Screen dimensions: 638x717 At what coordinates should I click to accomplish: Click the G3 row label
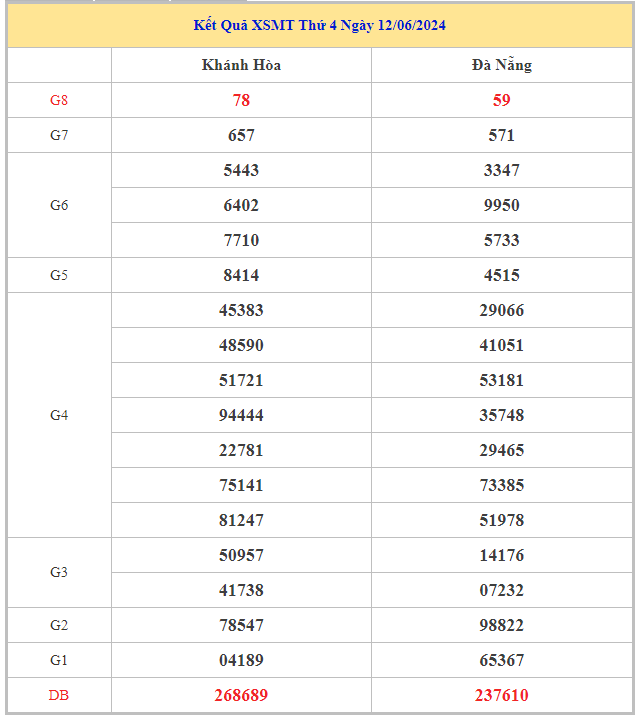(59, 572)
